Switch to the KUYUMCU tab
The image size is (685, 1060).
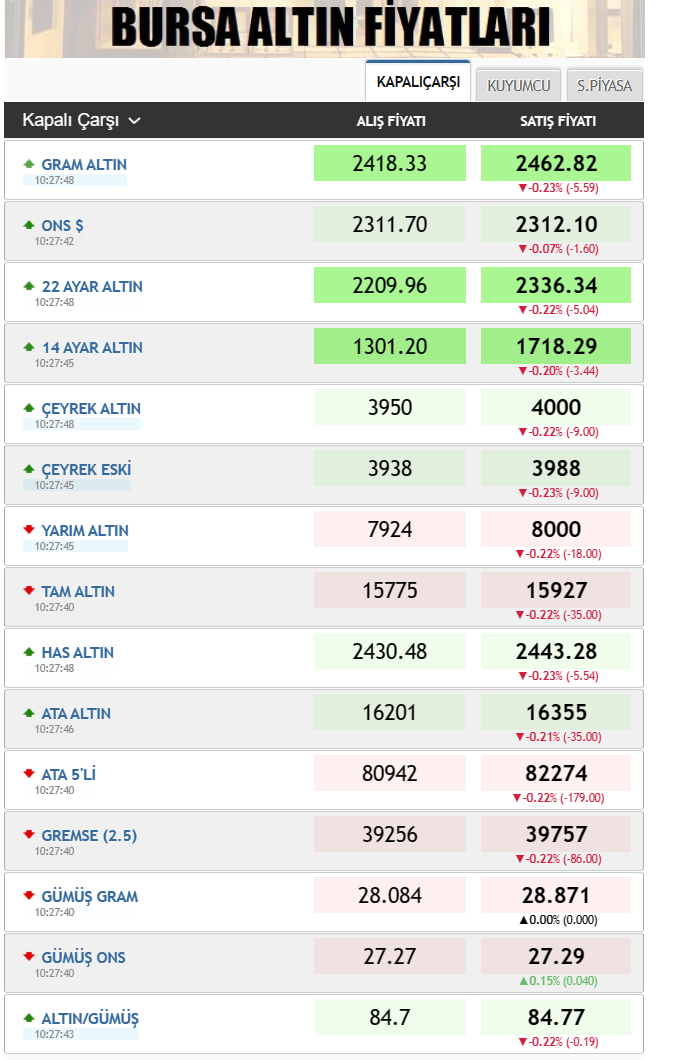coord(518,86)
